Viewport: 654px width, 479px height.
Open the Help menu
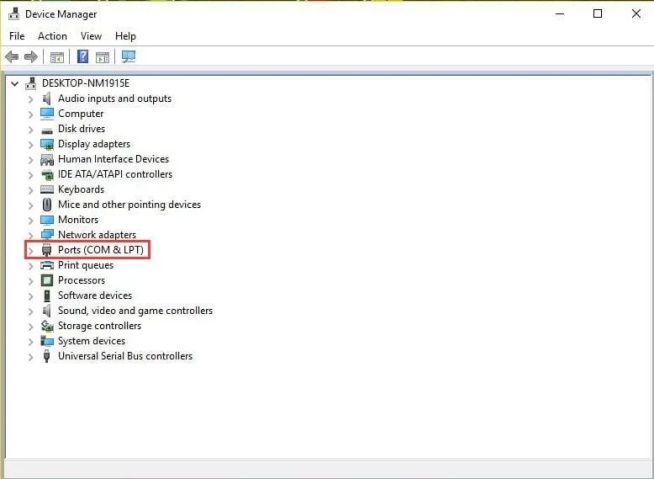(x=126, y=36)
